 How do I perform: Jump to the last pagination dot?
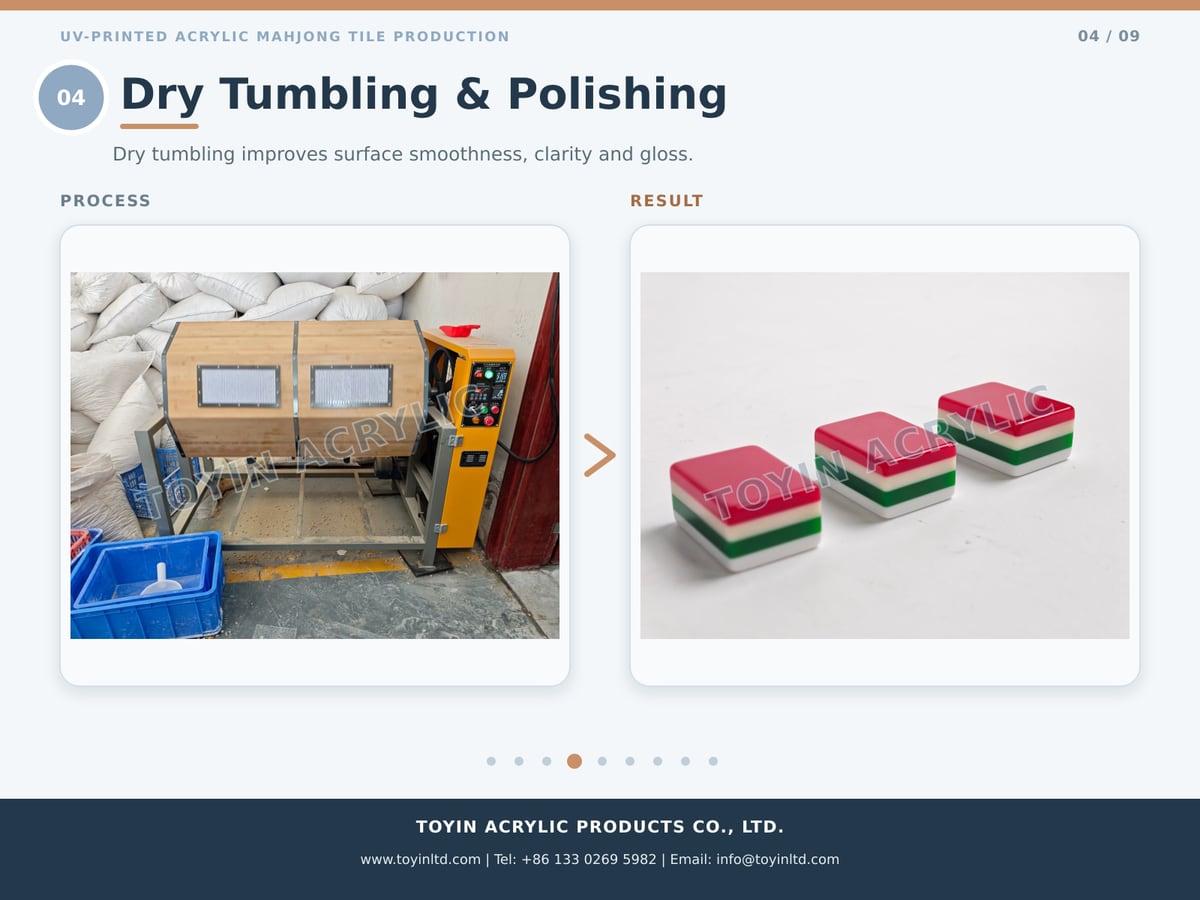pos(713,761)
